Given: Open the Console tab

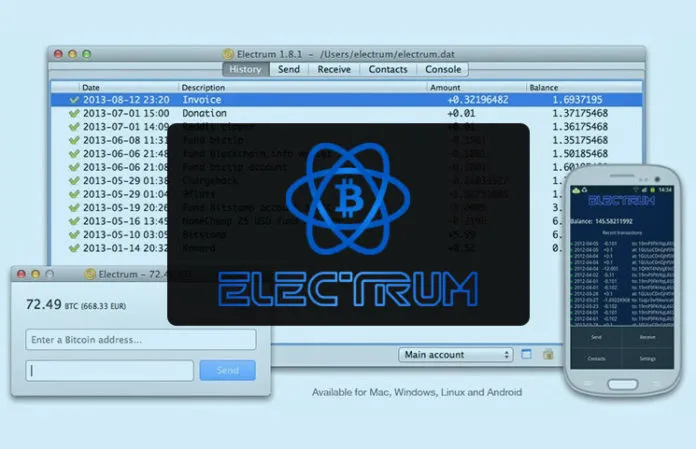Looking at the screenshot, I should coord(443,69).
